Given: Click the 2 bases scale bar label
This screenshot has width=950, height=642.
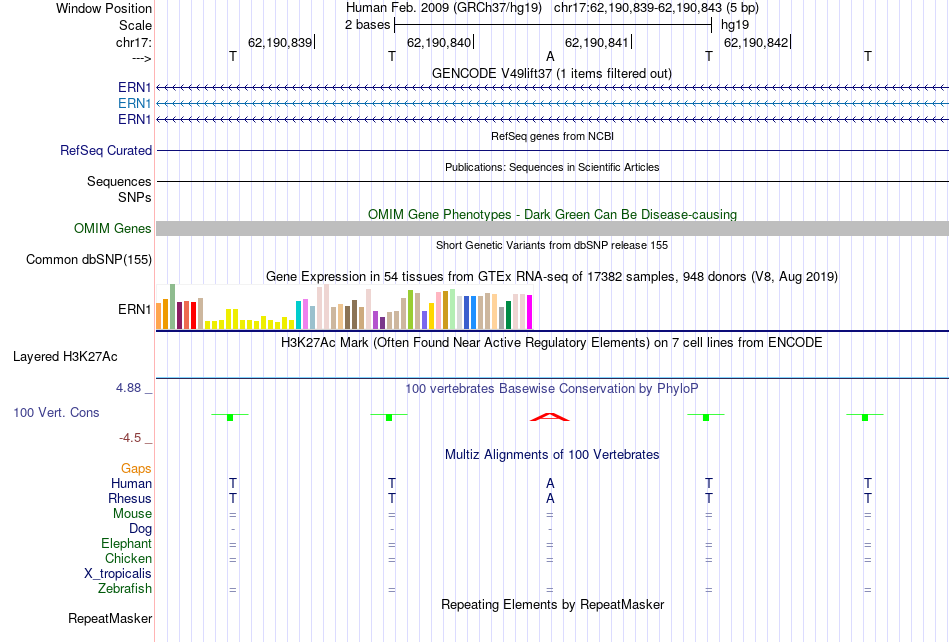Looking at the screenshot, I should (367, 25).
